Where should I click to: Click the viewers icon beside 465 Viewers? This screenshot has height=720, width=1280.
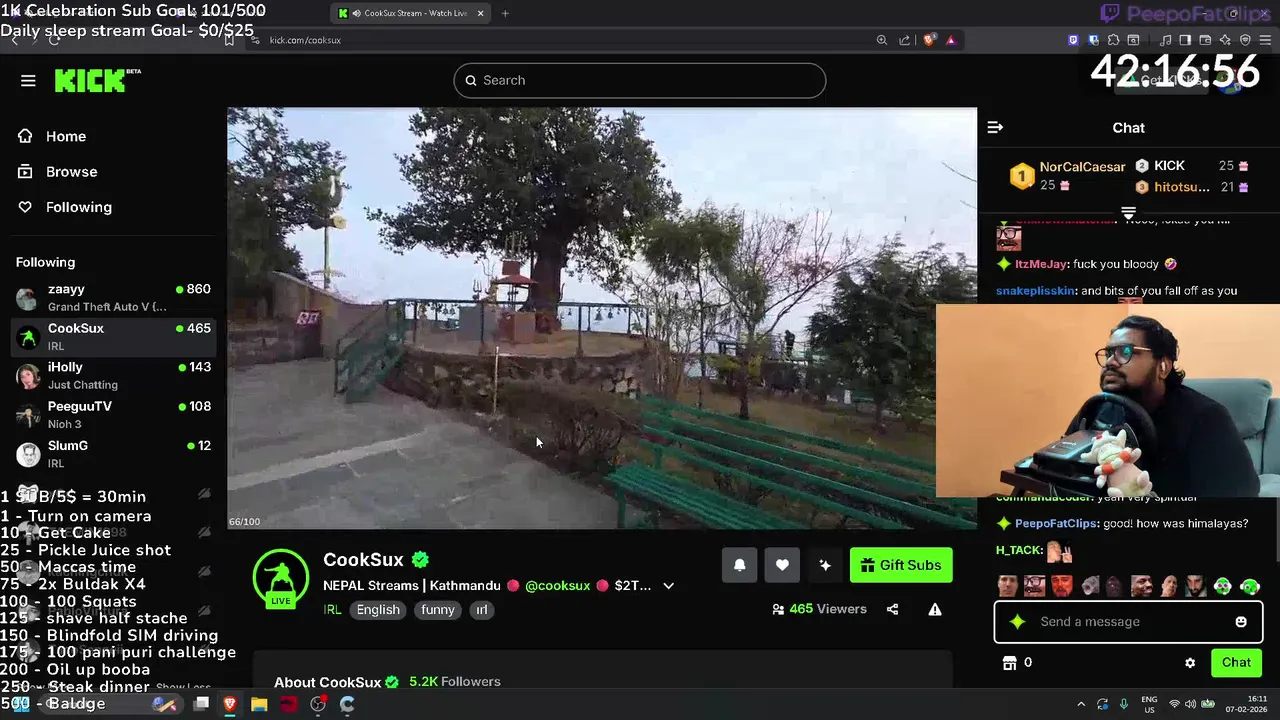[778, 609]
